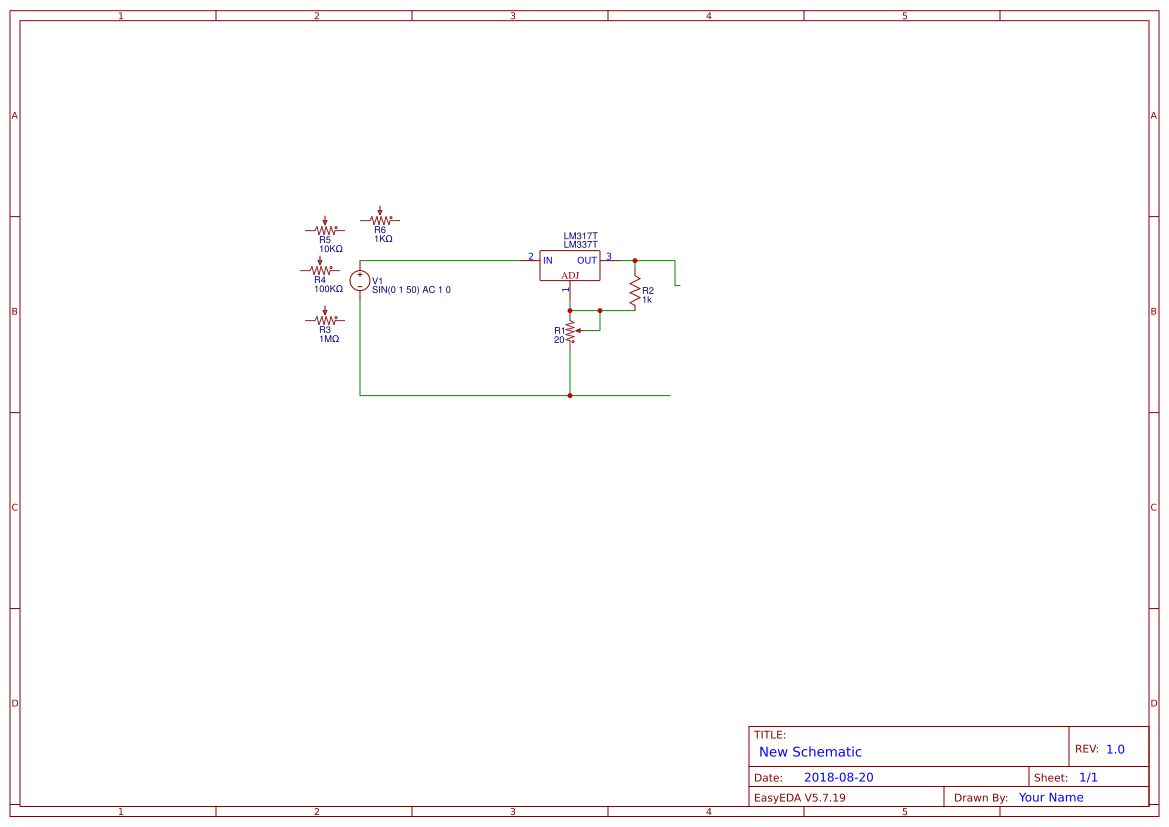The image size is (1169, 827).
Task: Click the 10KΩ value of R5
Action: click(331, 249)
